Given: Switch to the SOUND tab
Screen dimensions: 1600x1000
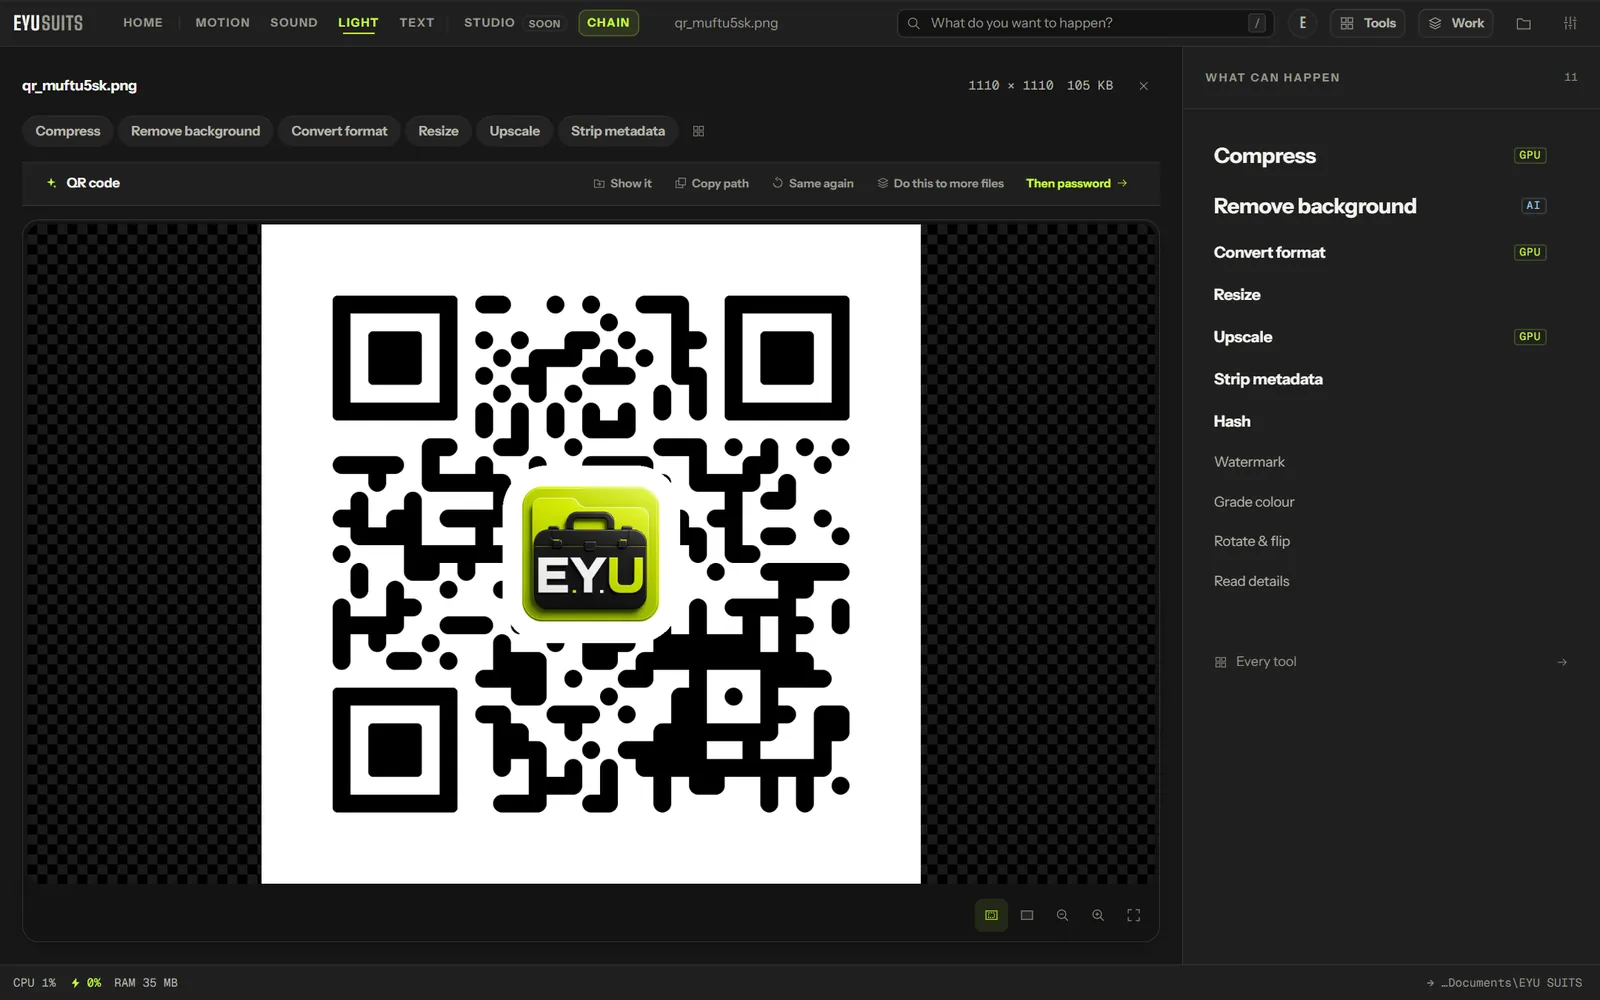Looking at the screenshot, I should click(294, 23).
